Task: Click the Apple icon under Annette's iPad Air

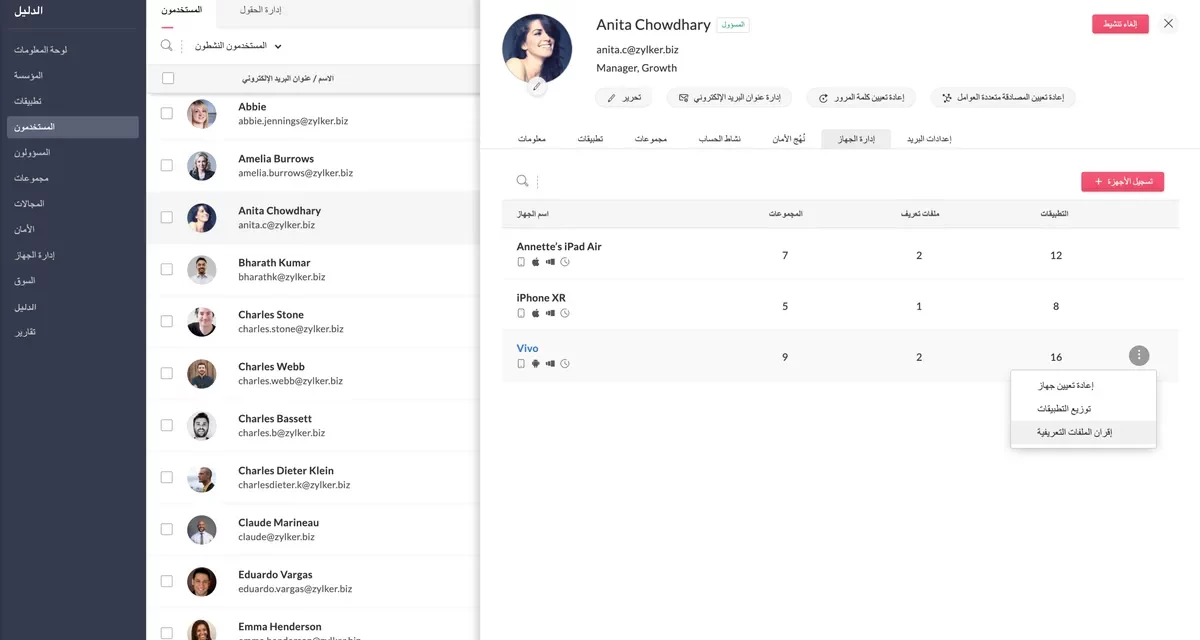Action: point(535,262)
